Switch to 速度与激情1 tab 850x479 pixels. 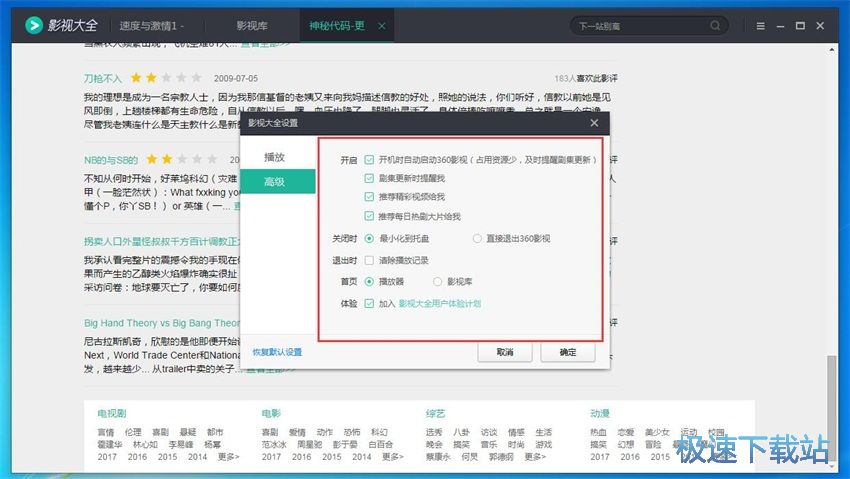click(x=151, y=25)
